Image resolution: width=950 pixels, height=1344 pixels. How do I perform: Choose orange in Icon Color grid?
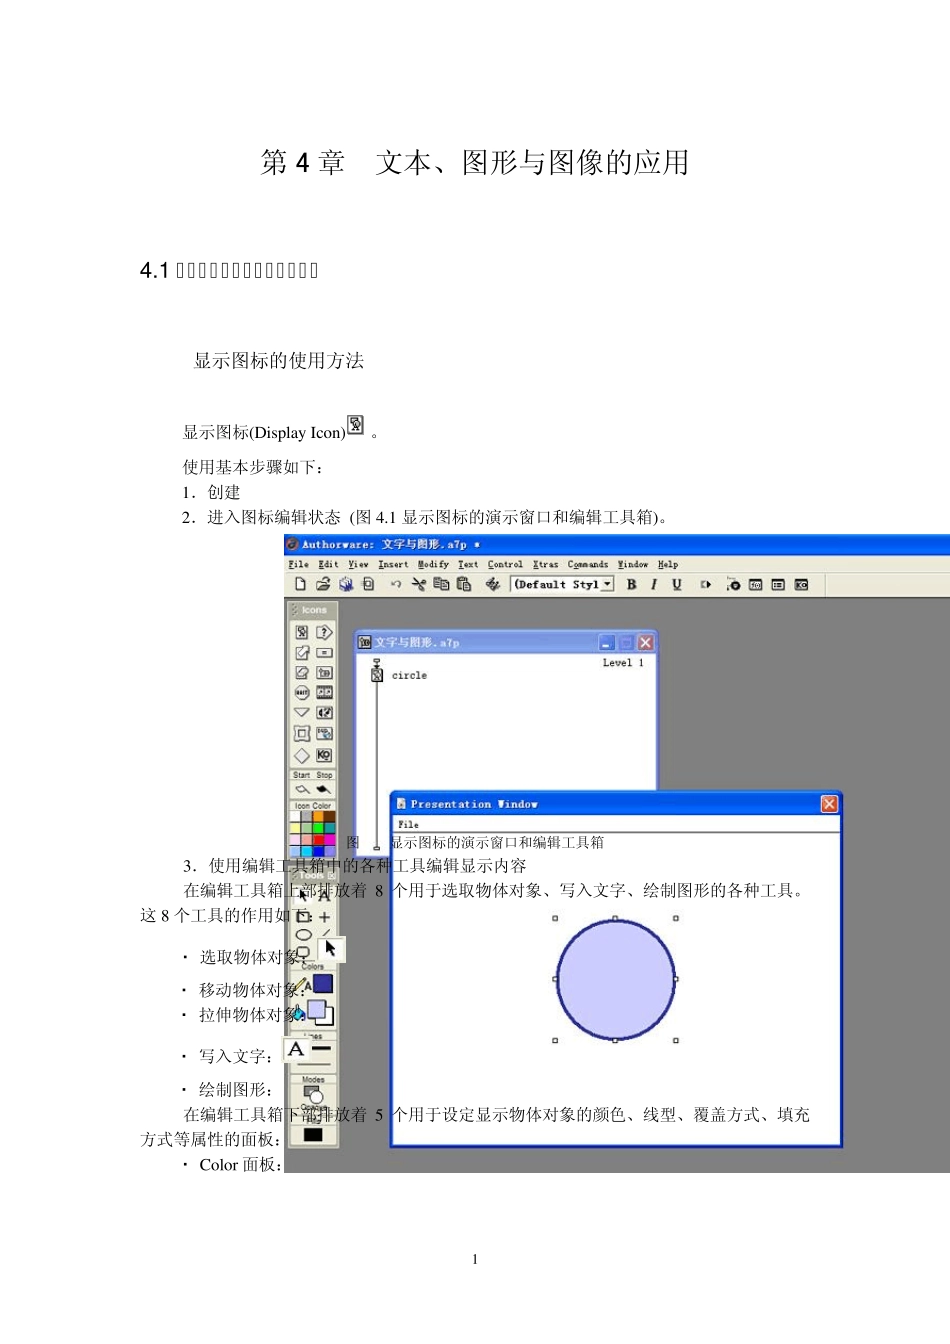point(318,816)
